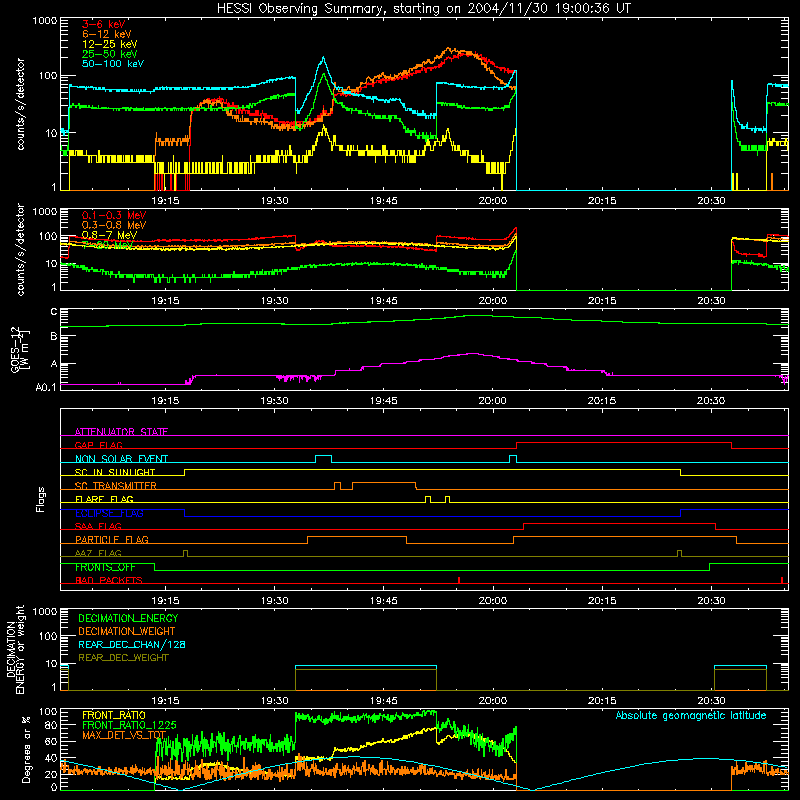Click the REAR_DEC_CHAN/128 legend label
This screenshot has height=800, width=800.
(x=132, y=644)
